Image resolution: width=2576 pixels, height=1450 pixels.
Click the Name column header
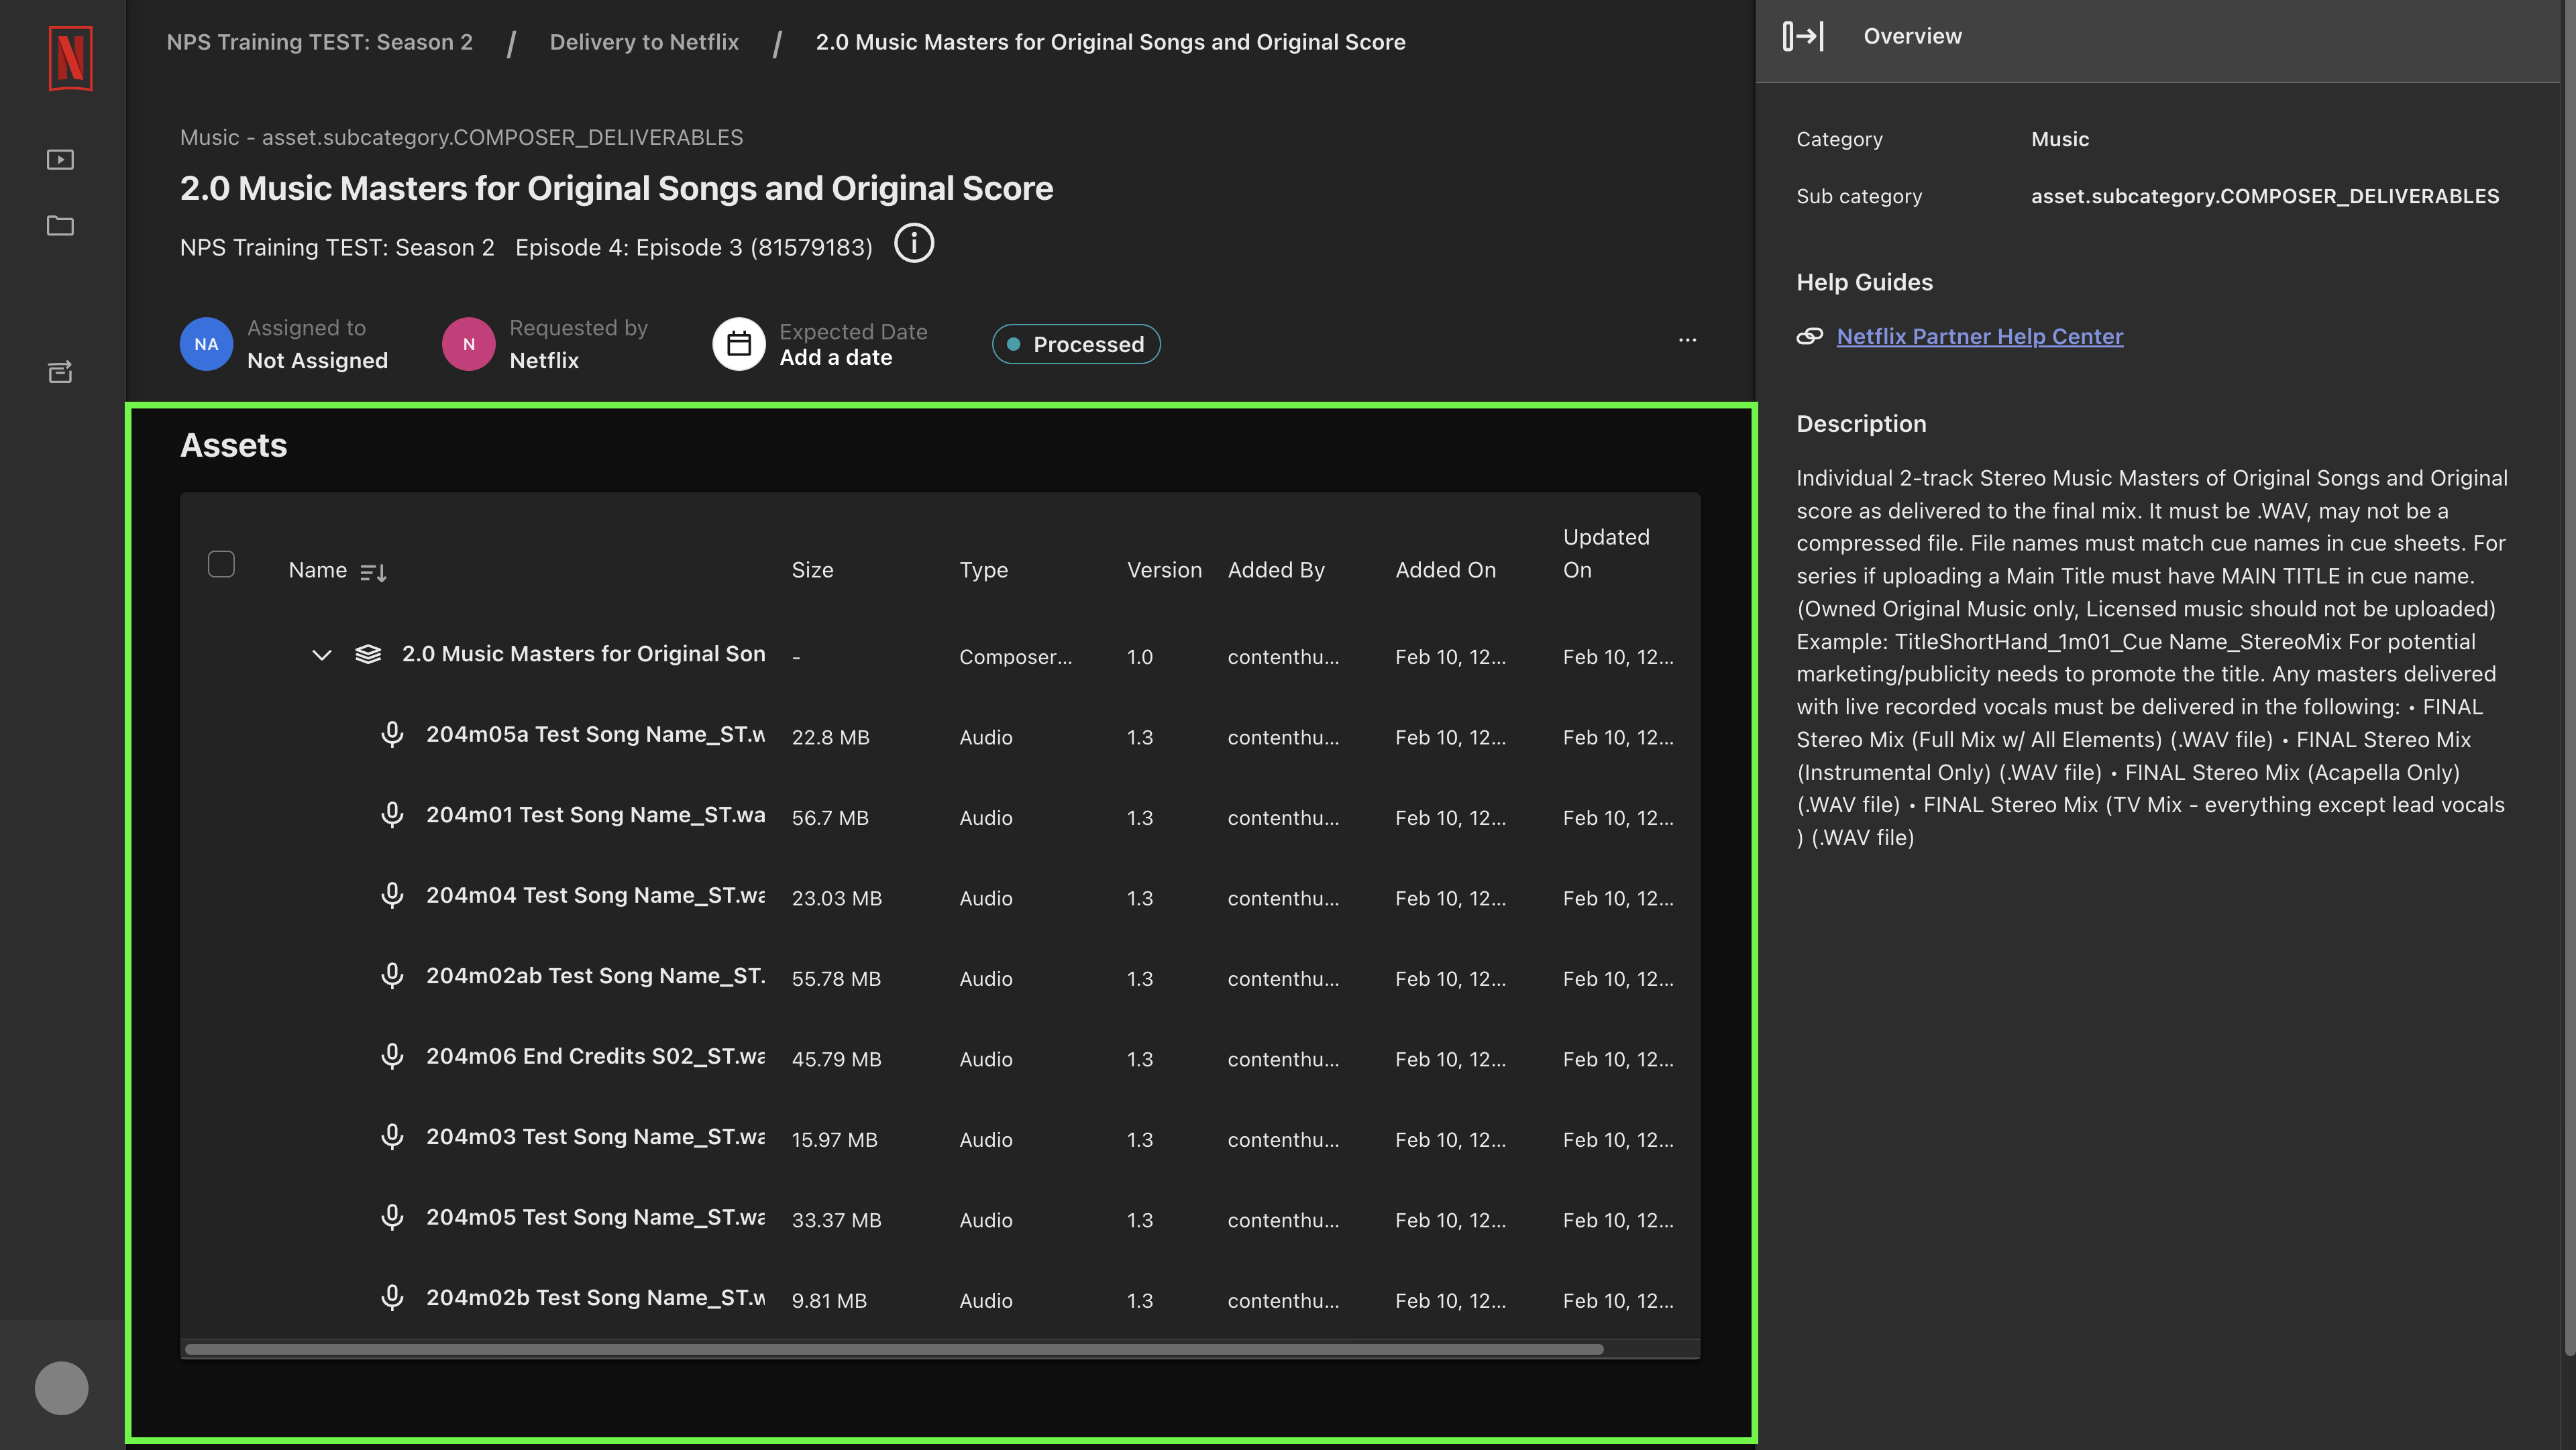[317, 570]
